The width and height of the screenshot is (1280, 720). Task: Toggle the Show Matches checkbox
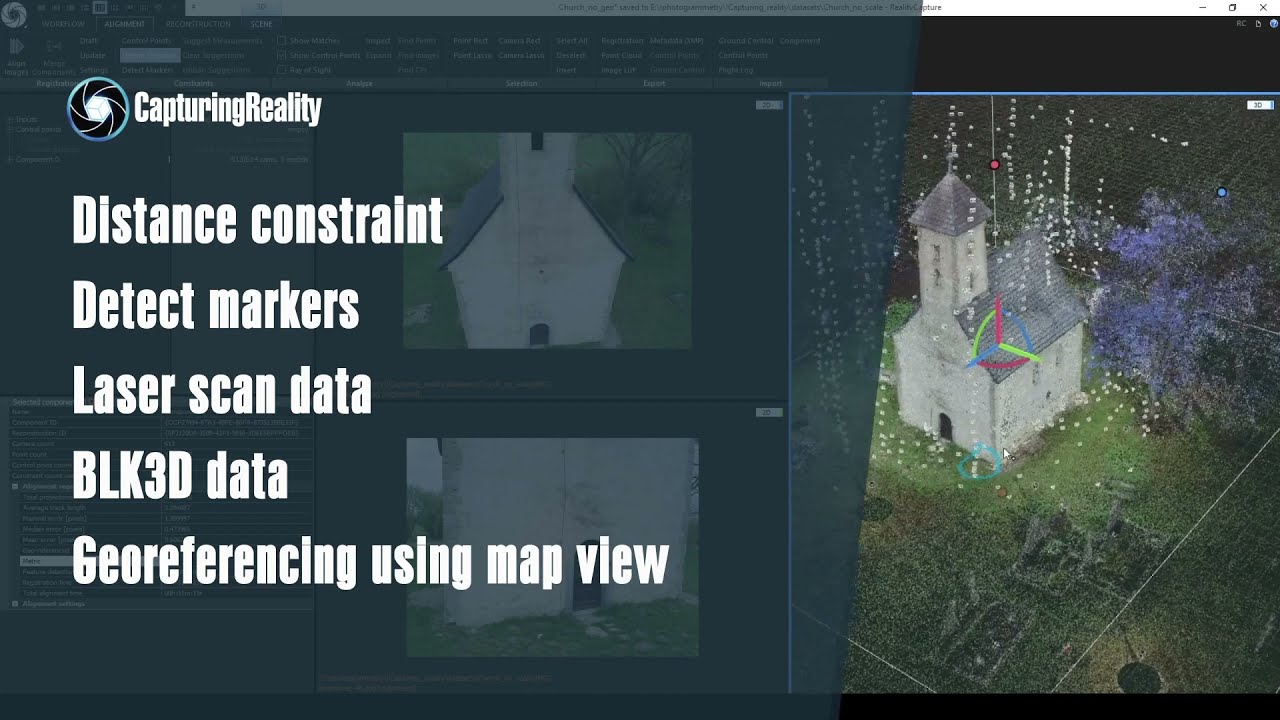(282, 41)
